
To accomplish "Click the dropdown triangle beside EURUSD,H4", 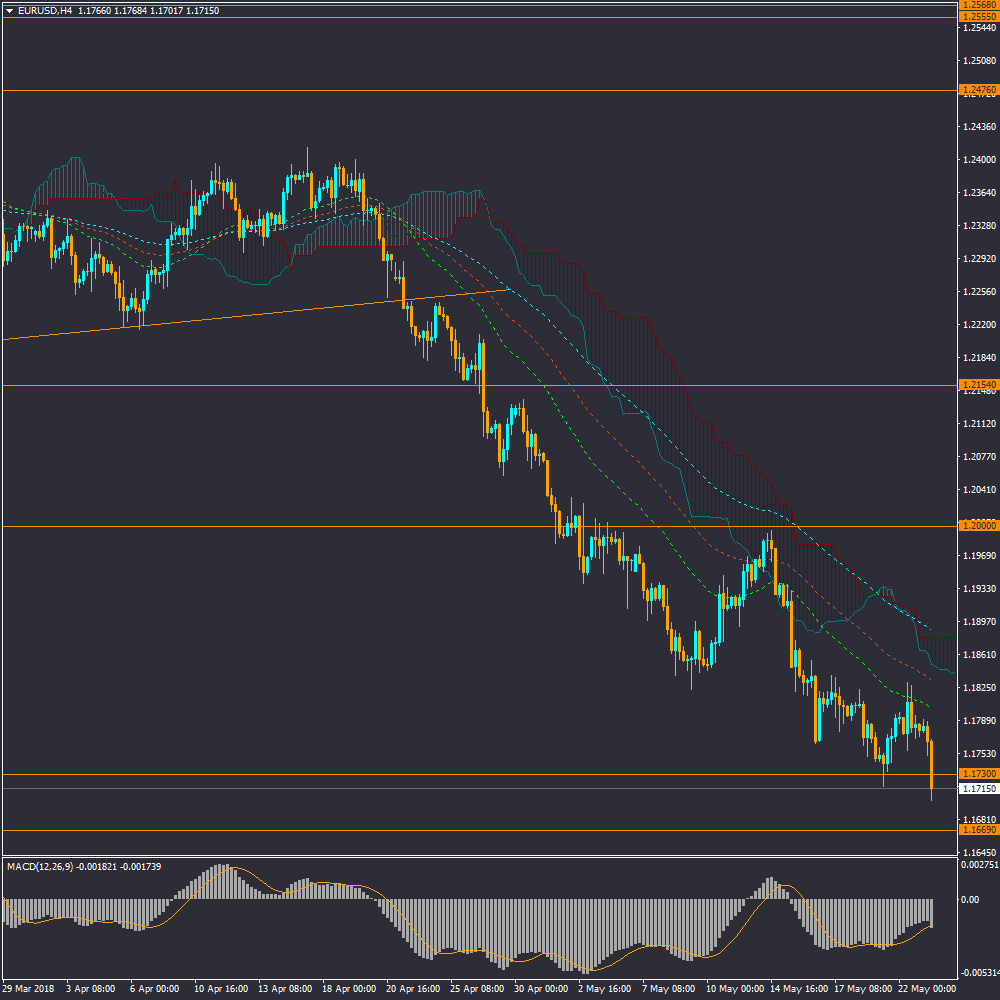I will click(x=9, y=10).
